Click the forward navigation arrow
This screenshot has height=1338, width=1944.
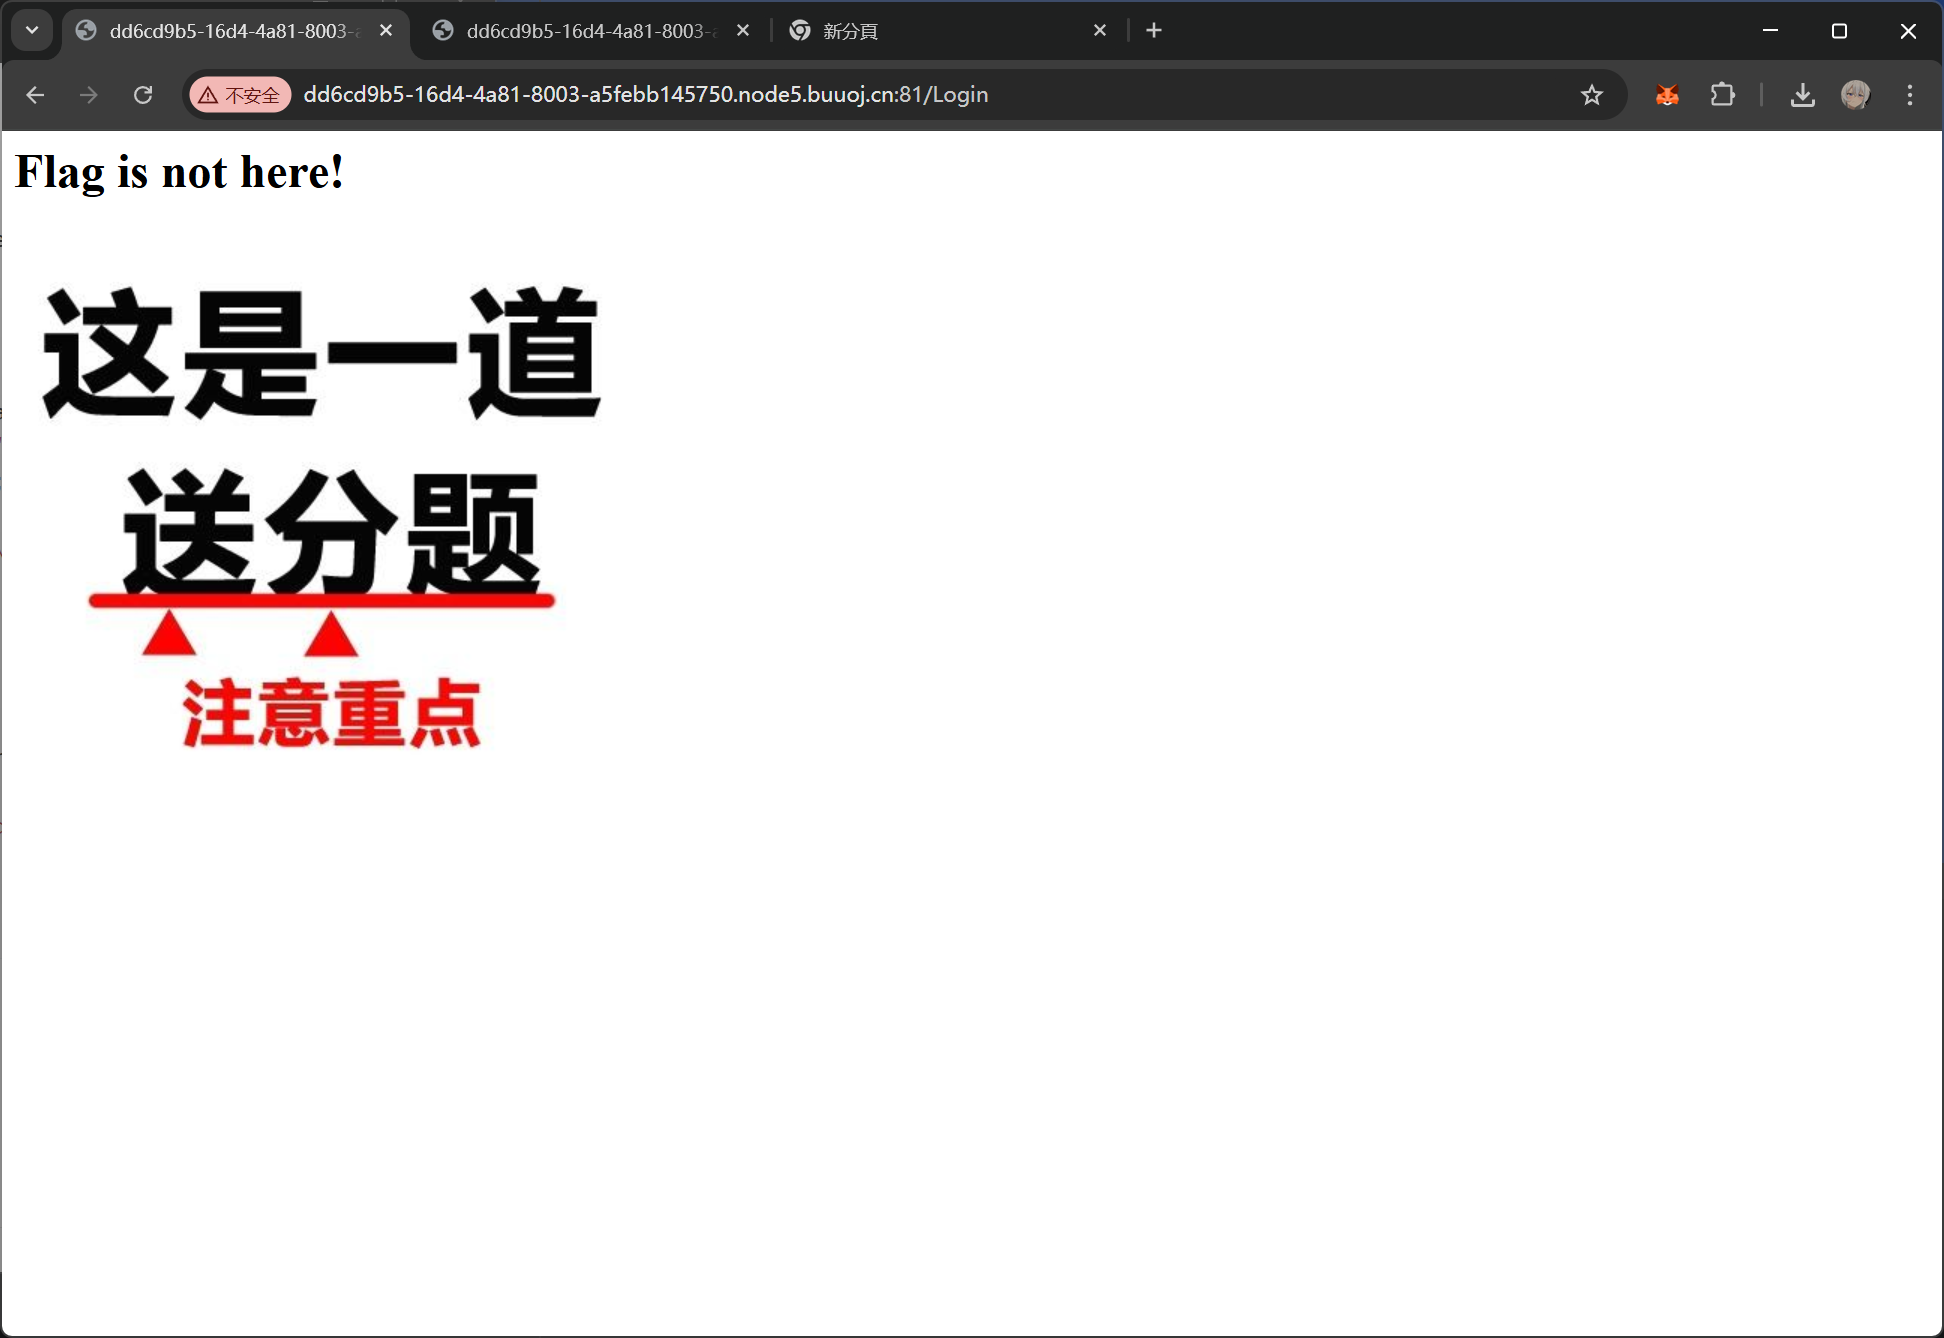(89, 95)
